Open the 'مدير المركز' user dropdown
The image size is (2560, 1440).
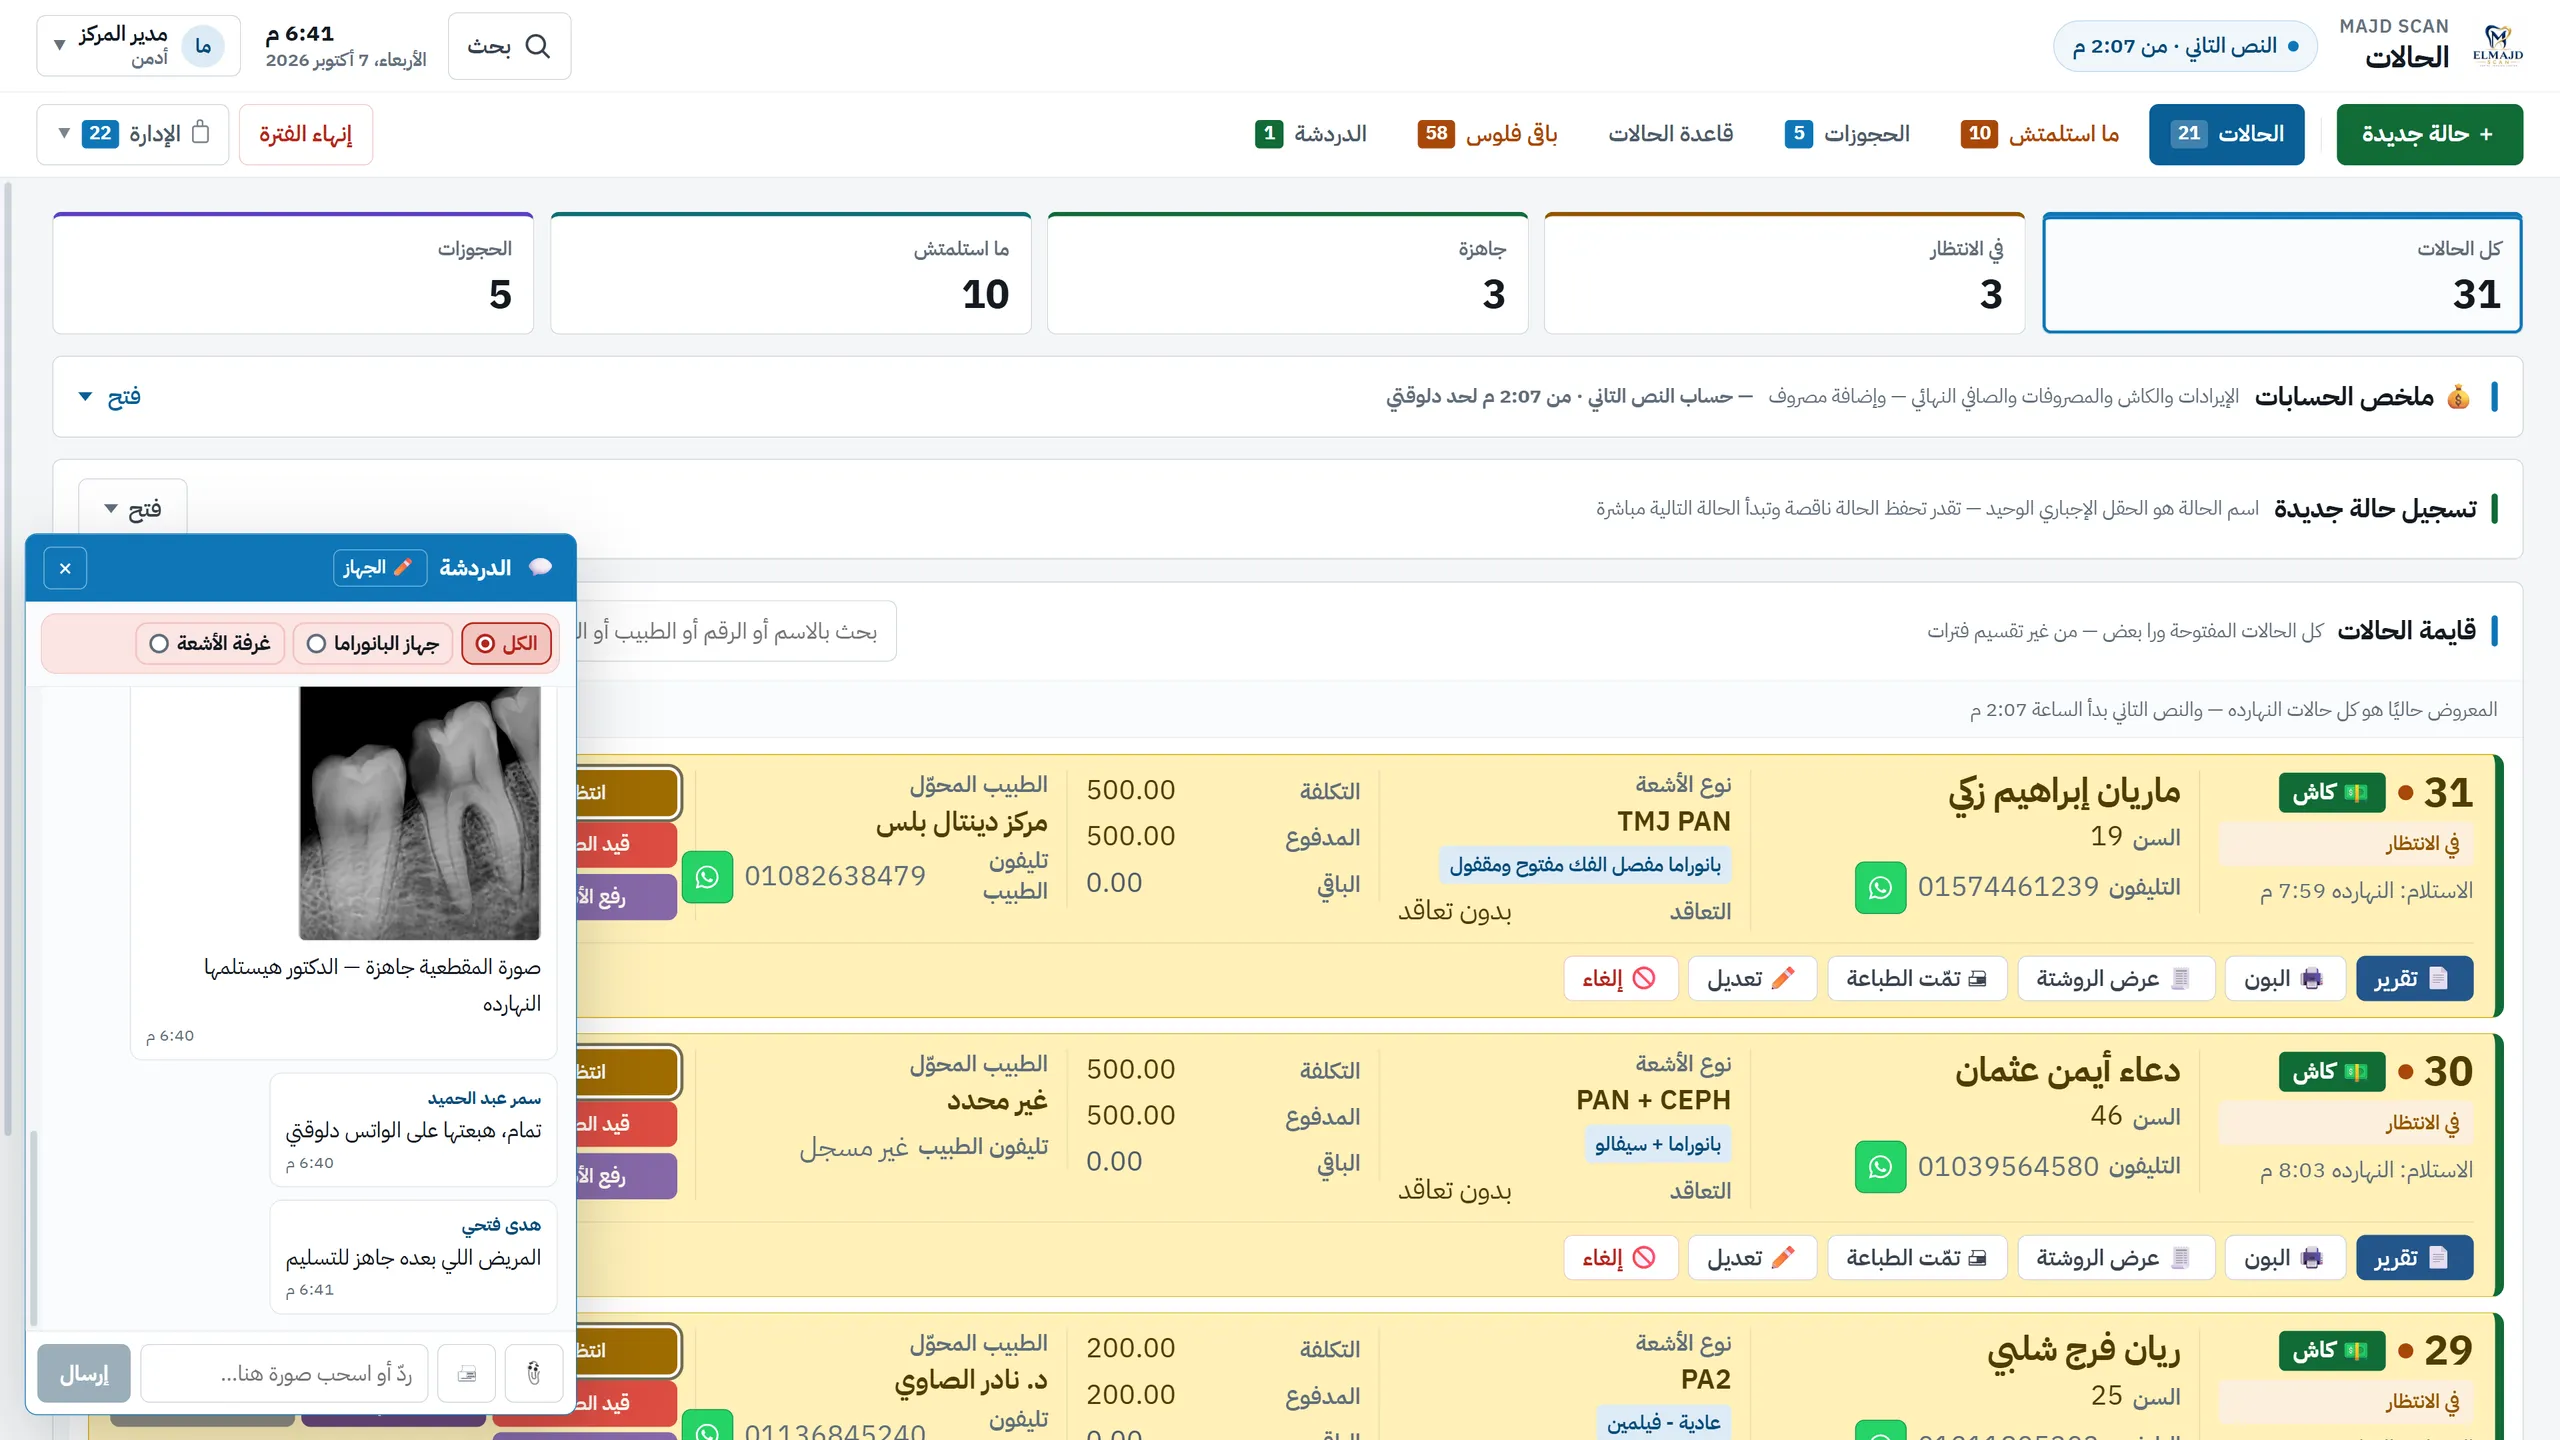tap(138, 46)
